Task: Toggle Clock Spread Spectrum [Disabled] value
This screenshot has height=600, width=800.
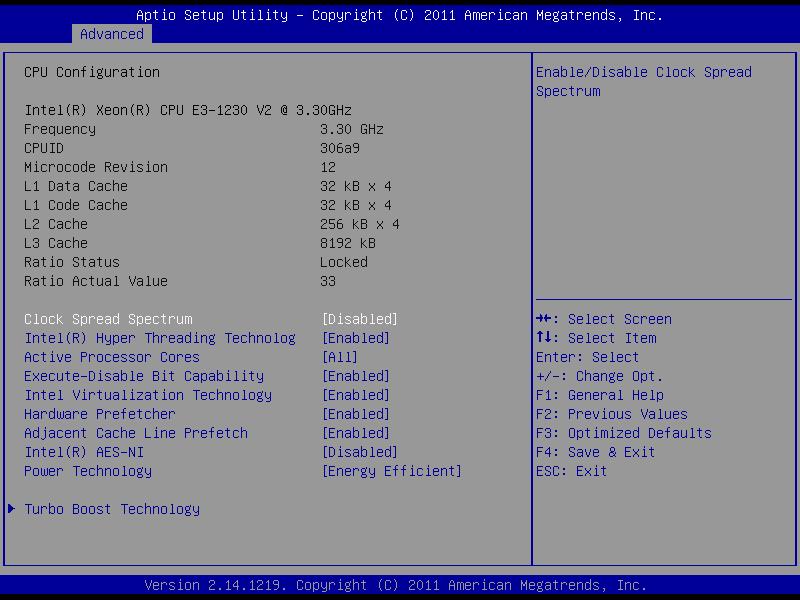Action: coord(359,319)
